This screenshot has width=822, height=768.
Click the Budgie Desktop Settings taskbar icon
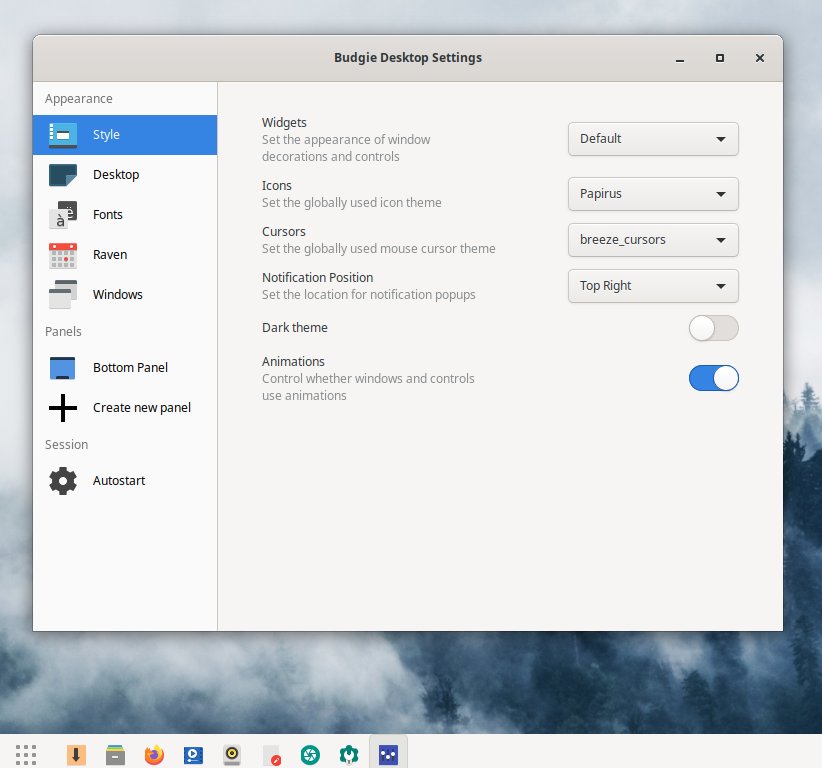point(388,754)
